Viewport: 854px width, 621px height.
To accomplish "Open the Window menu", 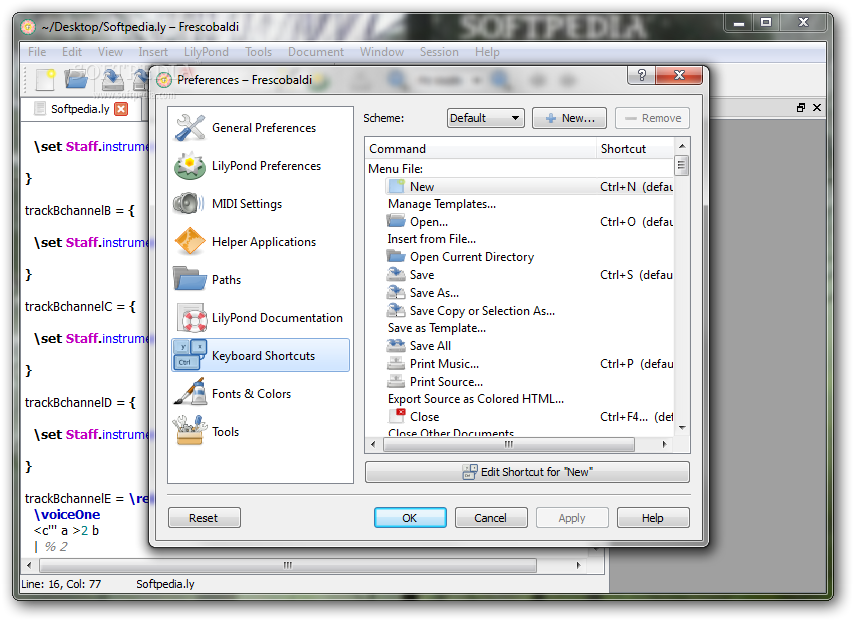I will coord(382,52).
